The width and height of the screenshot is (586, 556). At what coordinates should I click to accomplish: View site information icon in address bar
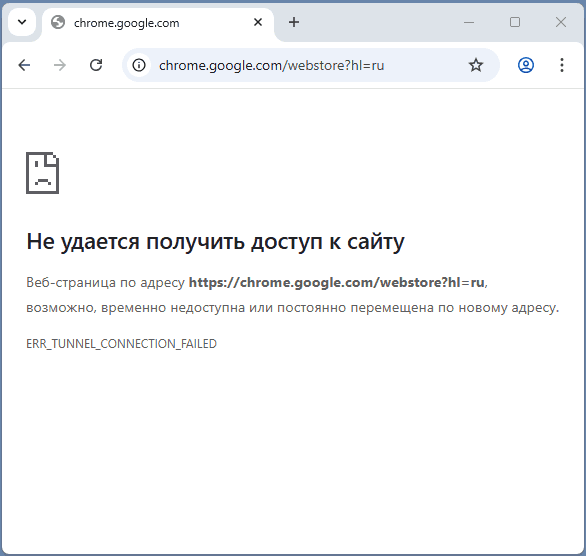point(139,65)
